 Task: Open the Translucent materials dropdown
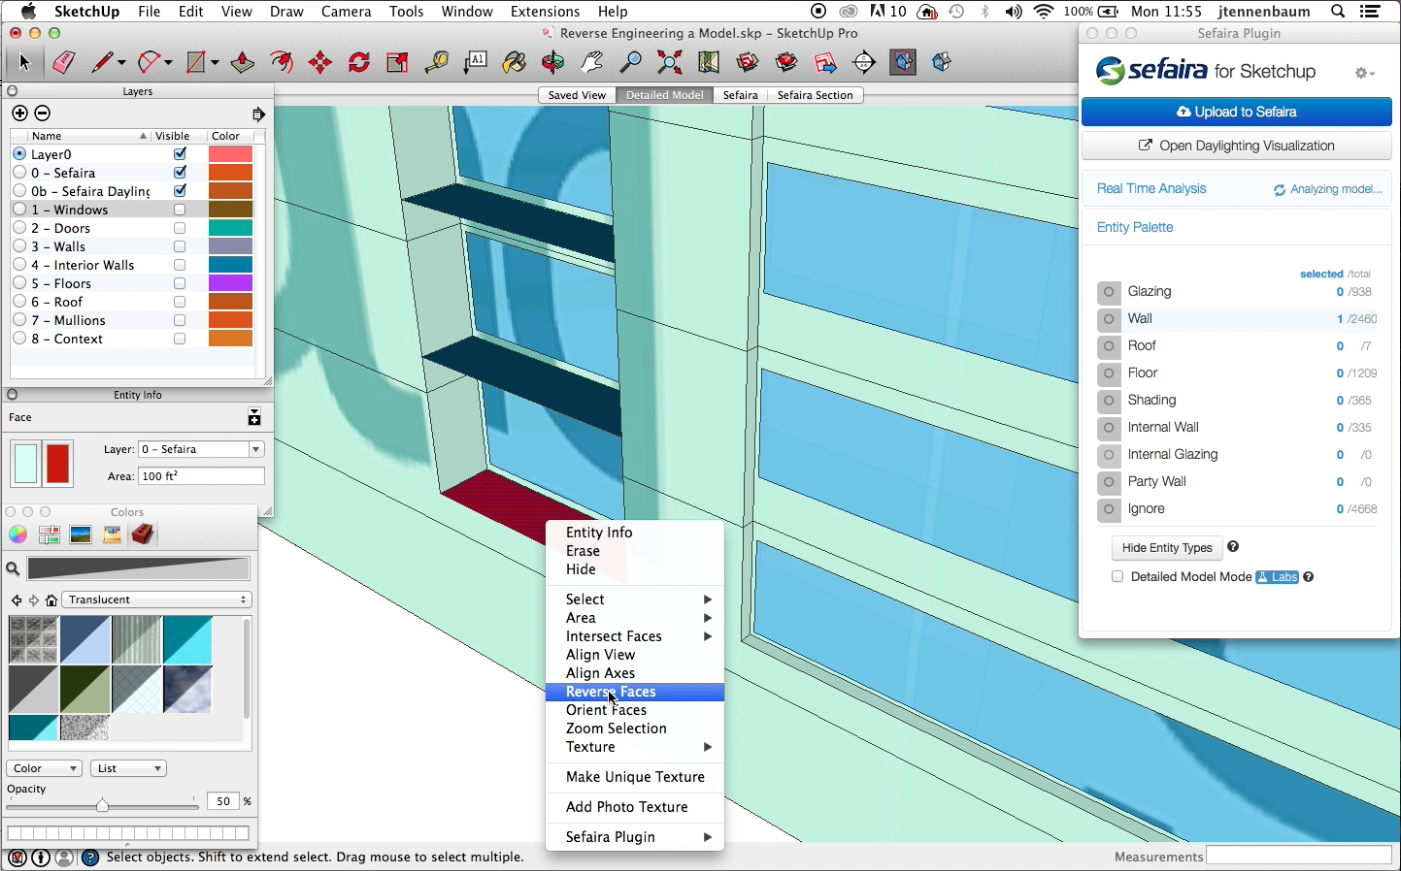point(157,600)
